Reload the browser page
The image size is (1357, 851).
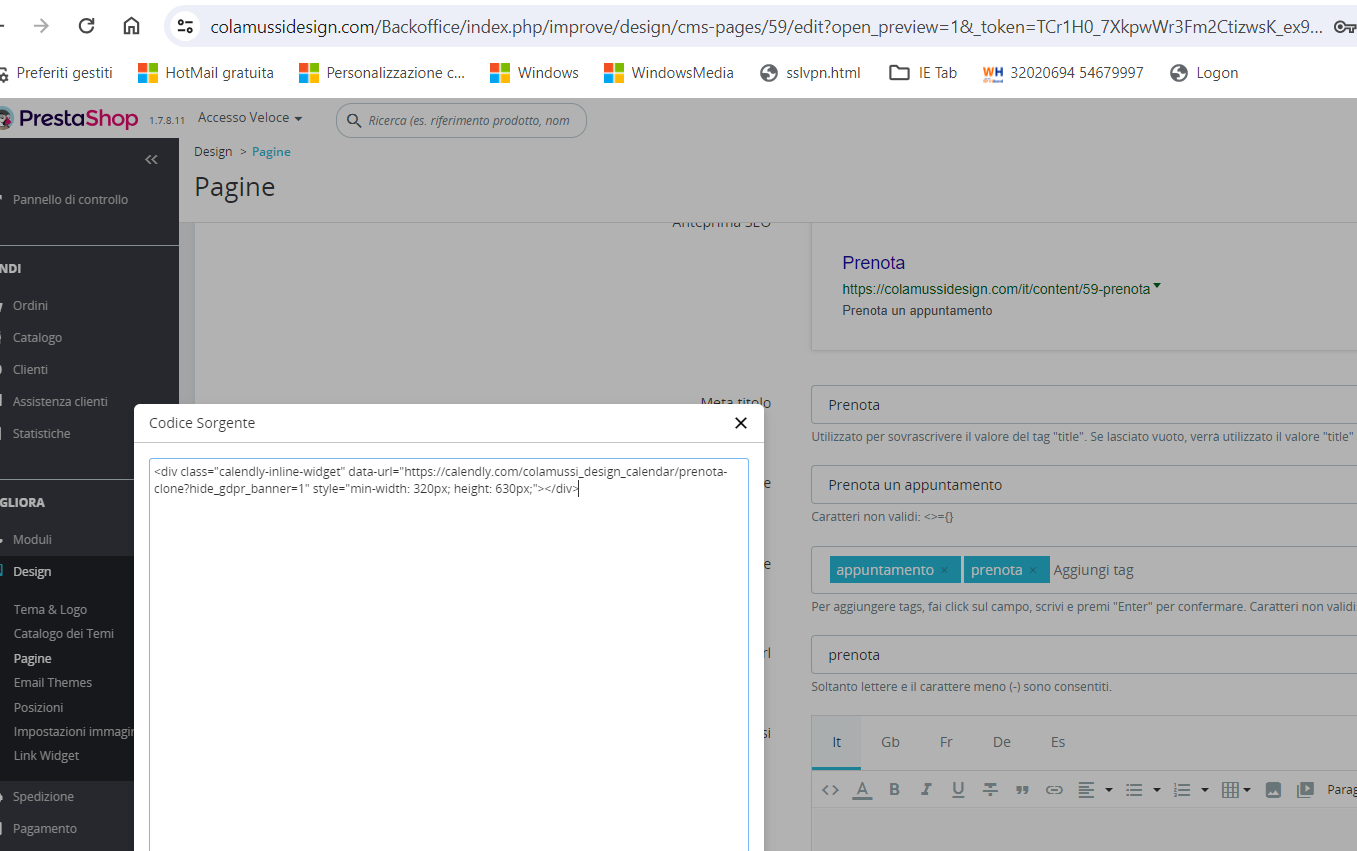coord(86,26)
